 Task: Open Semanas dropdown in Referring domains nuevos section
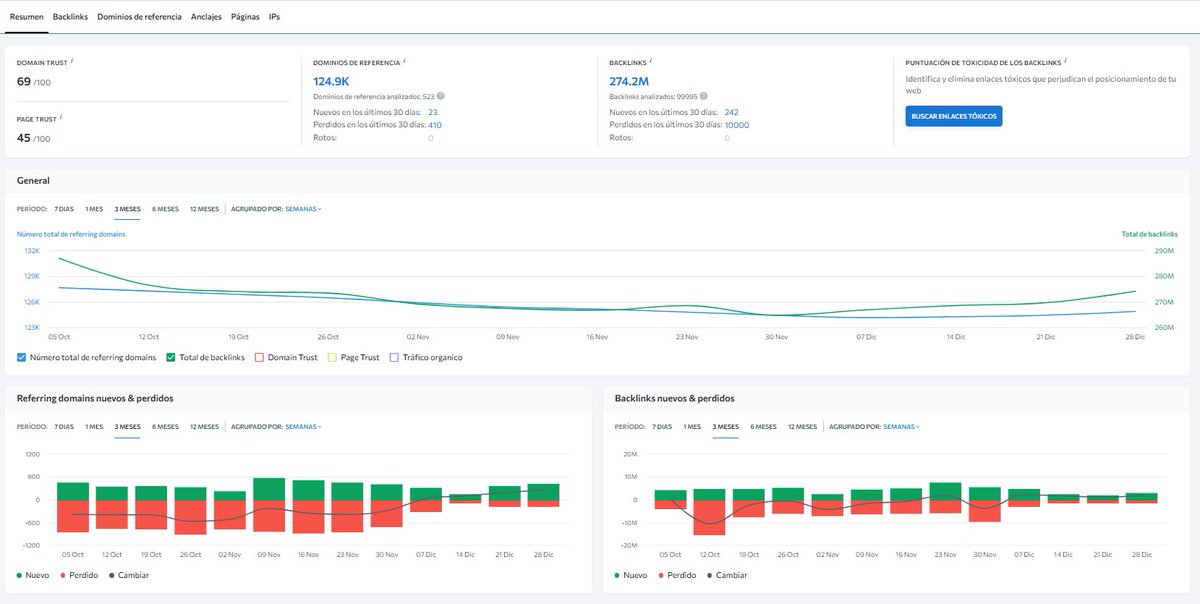coord(304,427)
